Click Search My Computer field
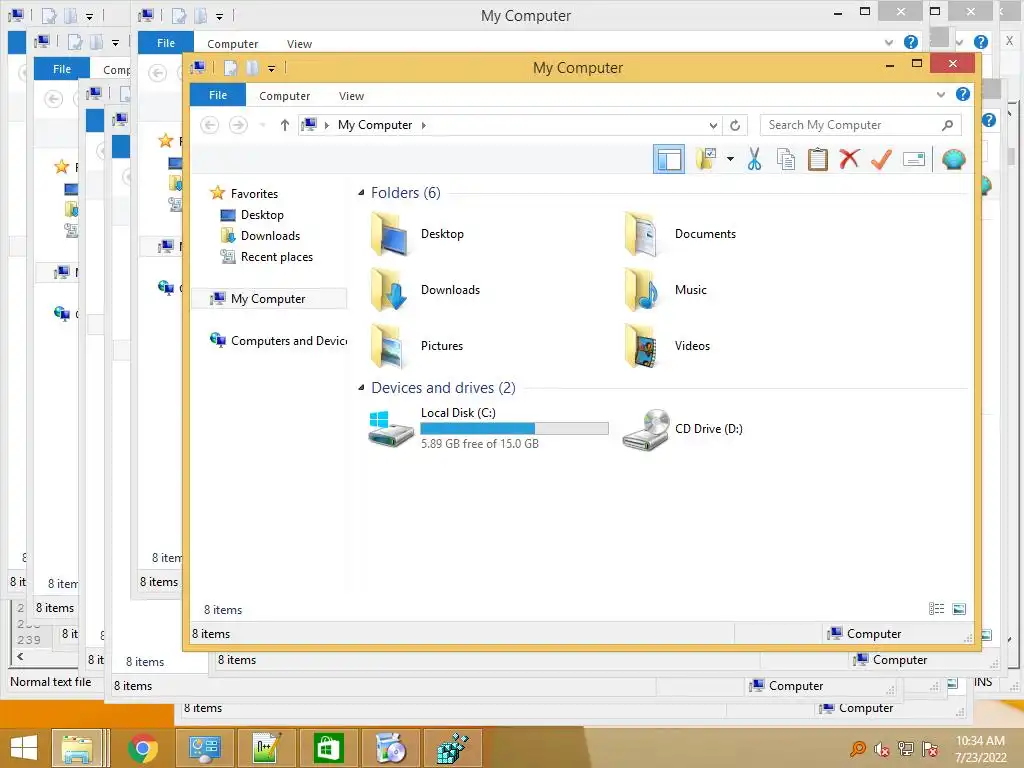The width and height of the screenshot is (1024, 768). coord(860,125)
